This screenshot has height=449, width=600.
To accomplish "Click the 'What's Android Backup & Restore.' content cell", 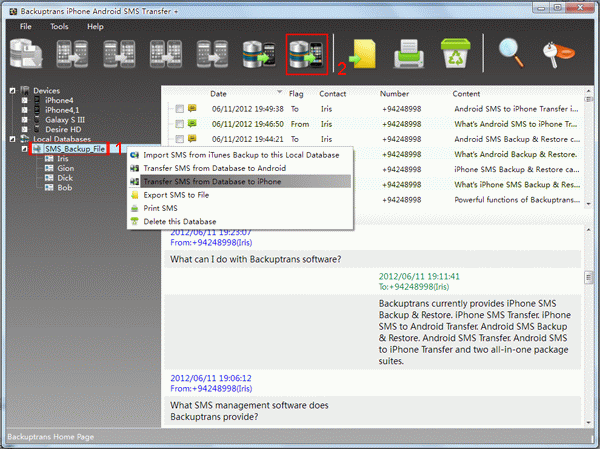I will pyautogui.click(x=515, y=154).
